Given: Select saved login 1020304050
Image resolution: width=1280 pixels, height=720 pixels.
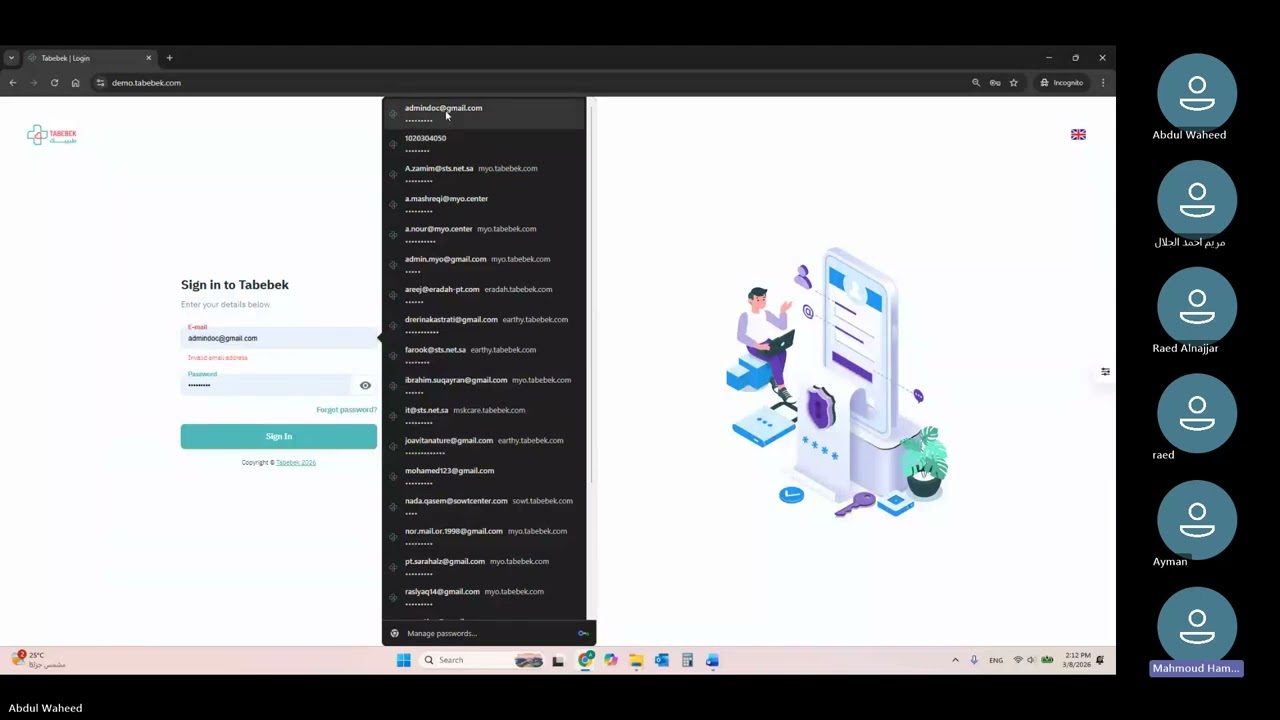Looking at the screenshot, I should point(484,143).
